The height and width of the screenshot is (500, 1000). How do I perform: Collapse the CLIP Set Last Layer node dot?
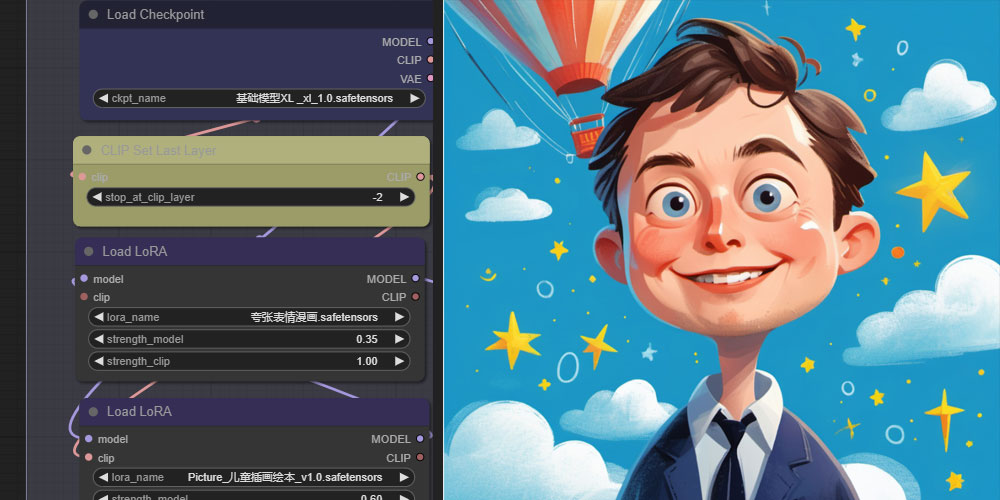(x=87, y=151)
